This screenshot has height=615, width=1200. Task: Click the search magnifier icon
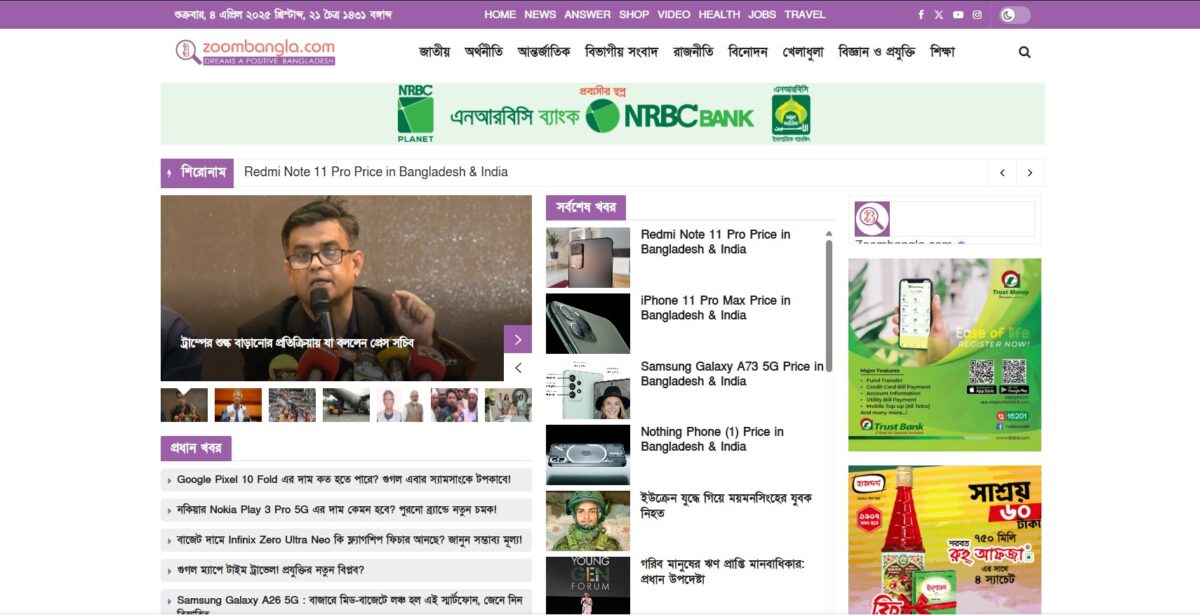(x=1024, y=52)
